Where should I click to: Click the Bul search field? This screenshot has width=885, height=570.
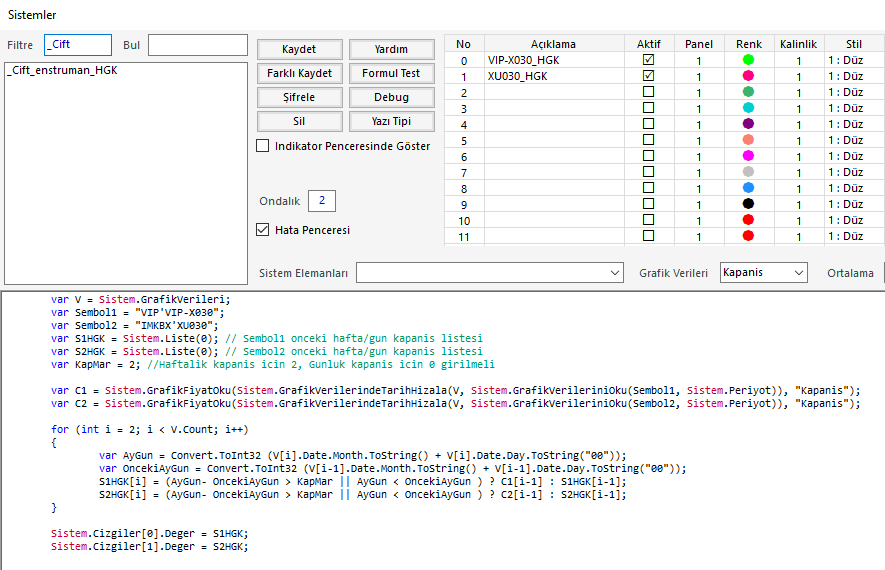198,45
